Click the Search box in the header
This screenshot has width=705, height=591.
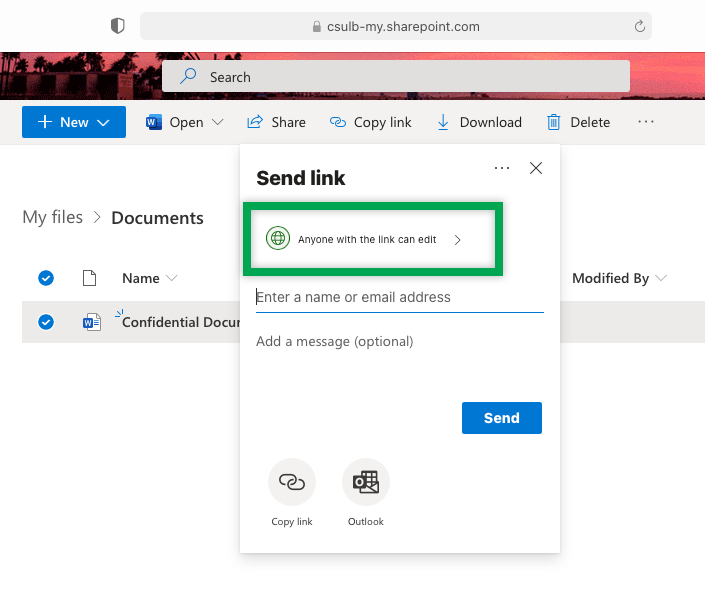(396, 76)
